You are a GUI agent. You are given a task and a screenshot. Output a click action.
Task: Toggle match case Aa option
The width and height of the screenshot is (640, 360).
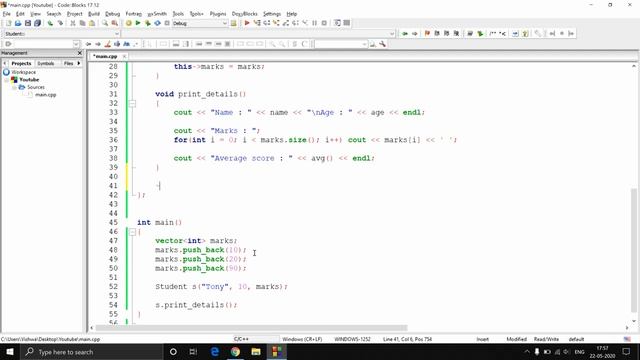[x=127, y=44]
